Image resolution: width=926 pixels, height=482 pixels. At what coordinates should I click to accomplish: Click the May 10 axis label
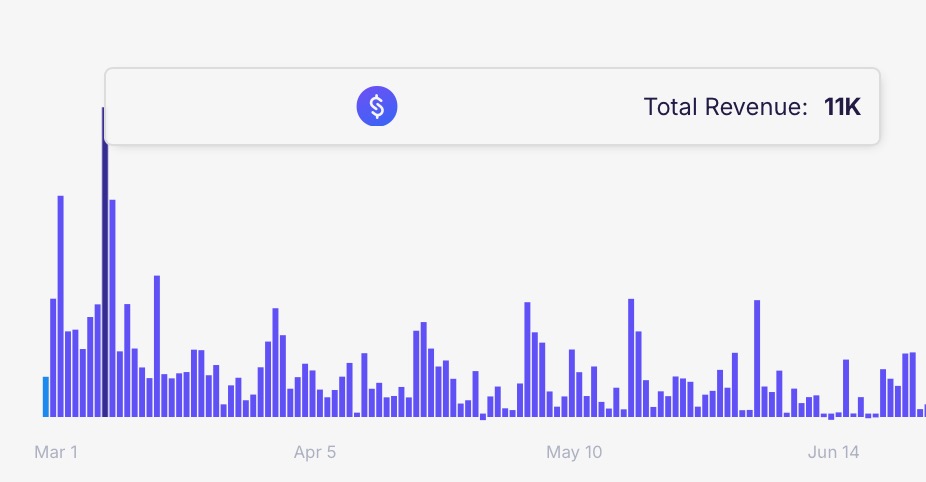point(574,452)
